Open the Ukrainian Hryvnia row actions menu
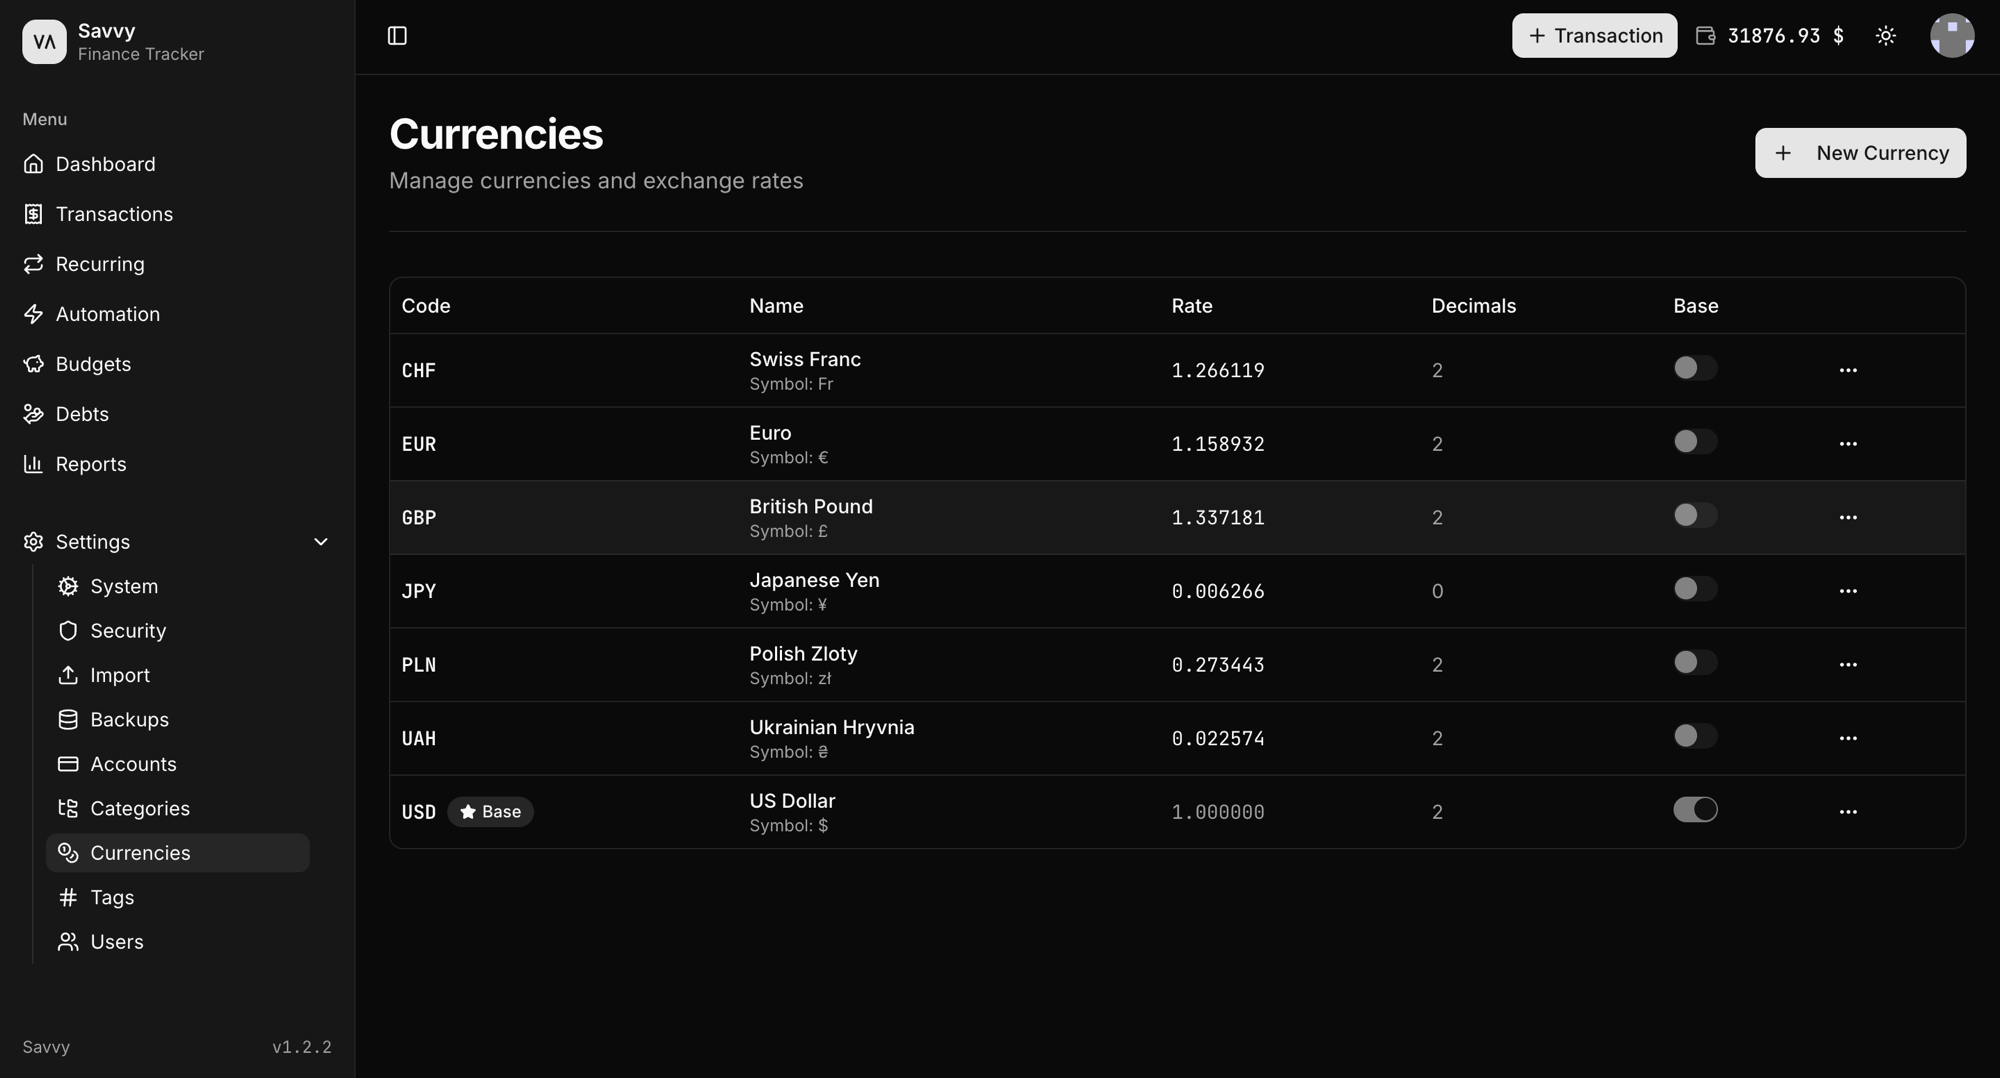Screen dimensions: 2000x1078 (1848, 738)
